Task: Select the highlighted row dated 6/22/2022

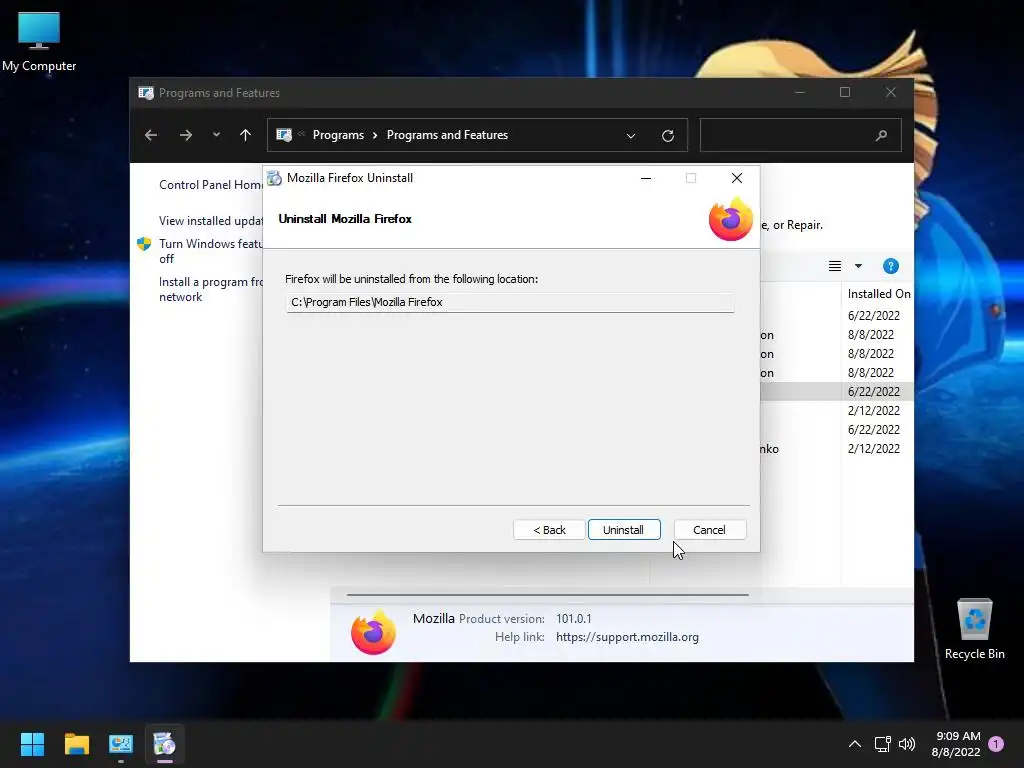Action: coord(837,391)
